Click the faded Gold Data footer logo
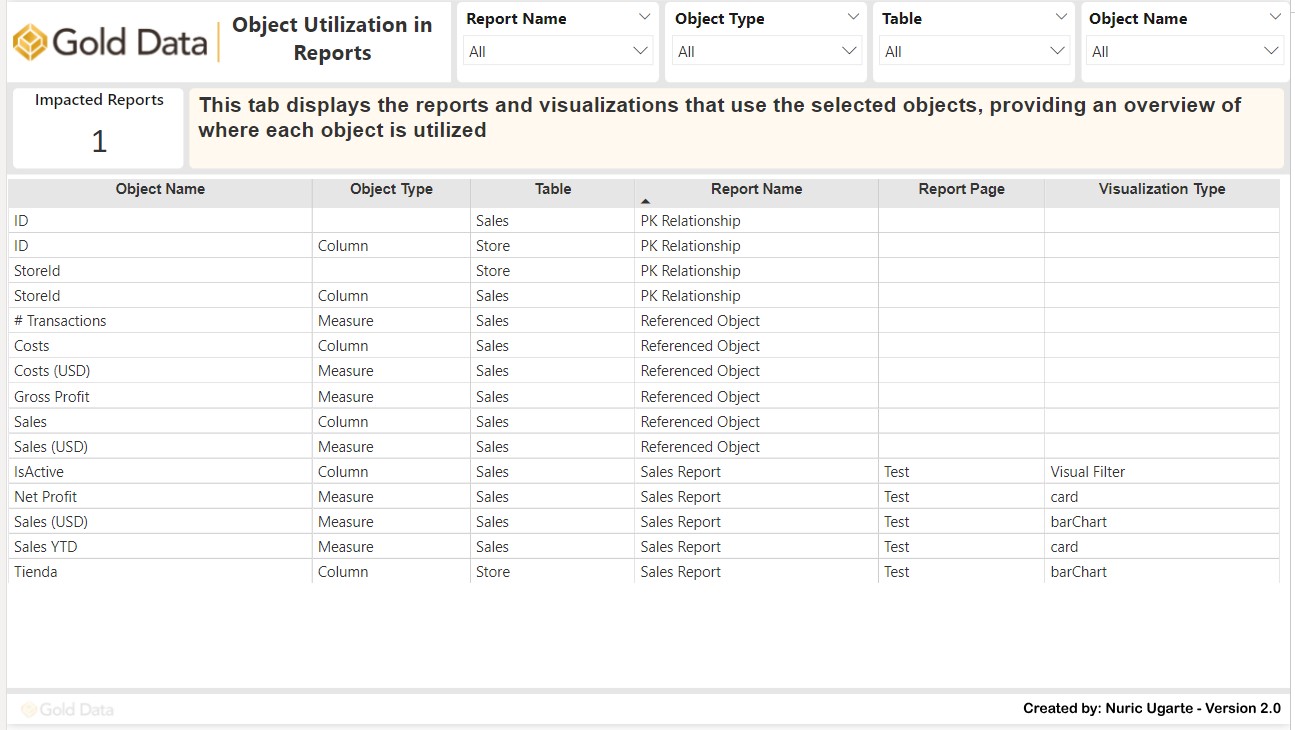 [68, 709]
